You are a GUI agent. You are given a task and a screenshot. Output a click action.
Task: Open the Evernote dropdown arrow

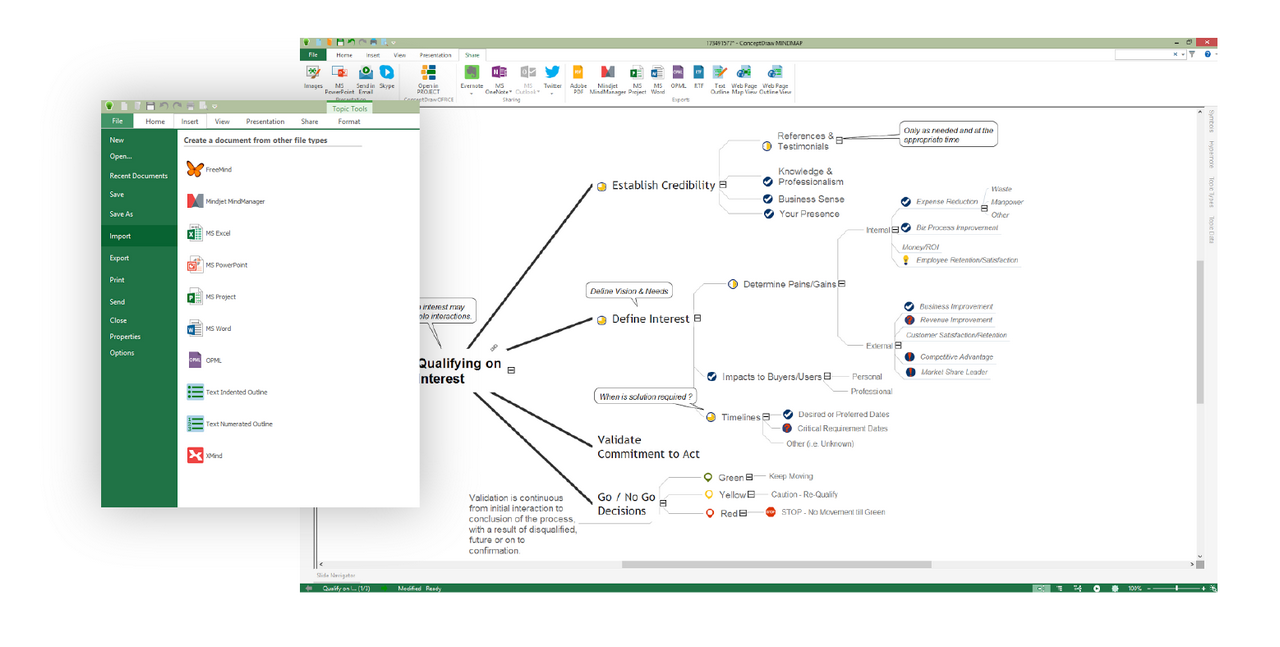tap(472, 94)
